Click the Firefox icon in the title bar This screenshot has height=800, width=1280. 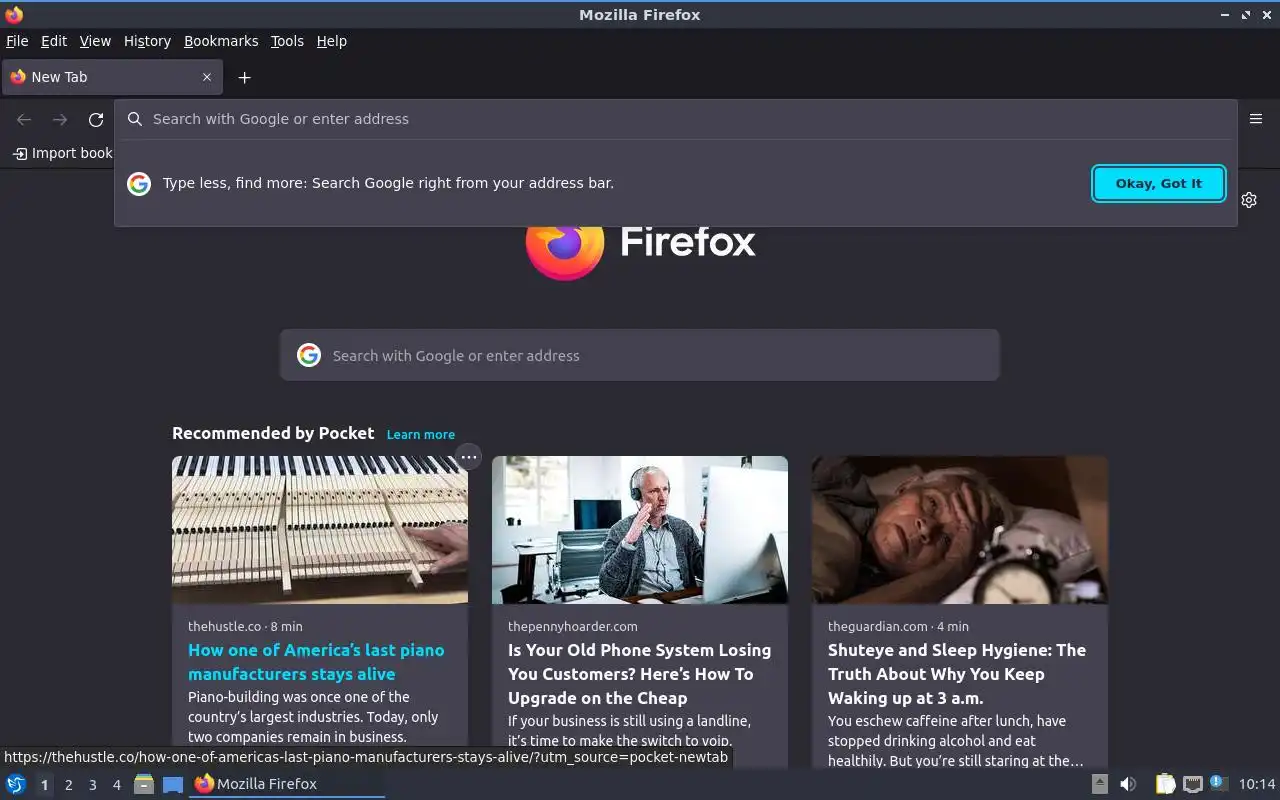coord(14,15)
